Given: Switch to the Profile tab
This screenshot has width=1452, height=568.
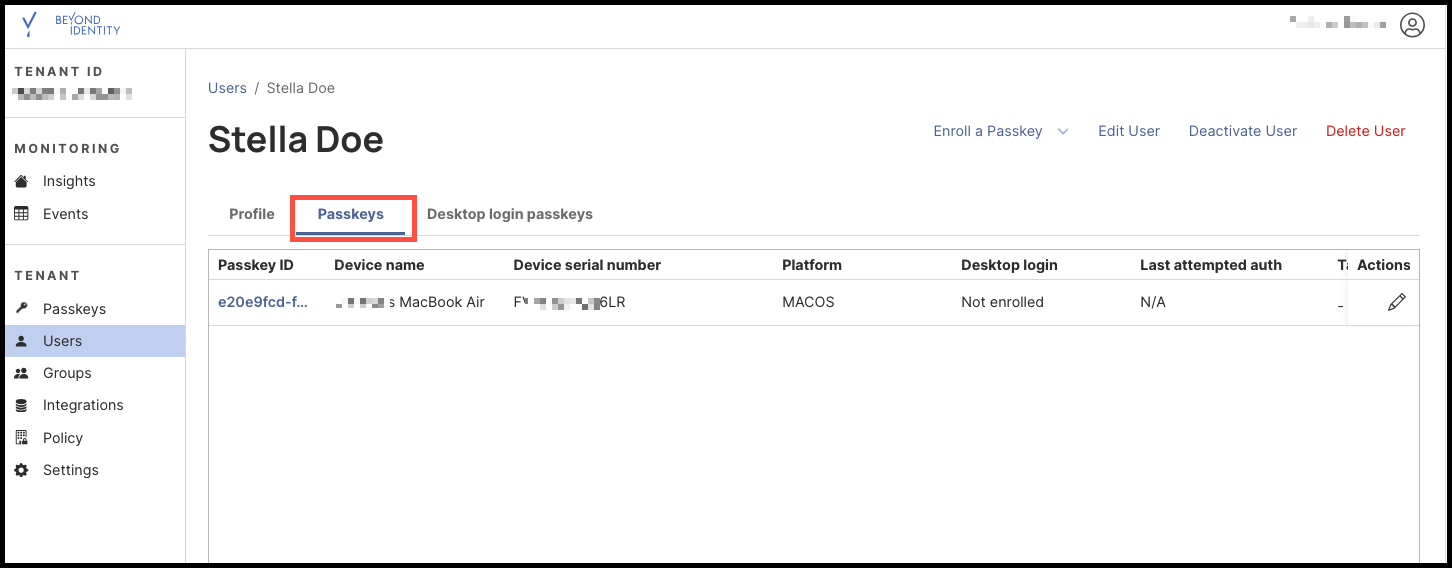Looking at the screenshot, I should [251, 214].
